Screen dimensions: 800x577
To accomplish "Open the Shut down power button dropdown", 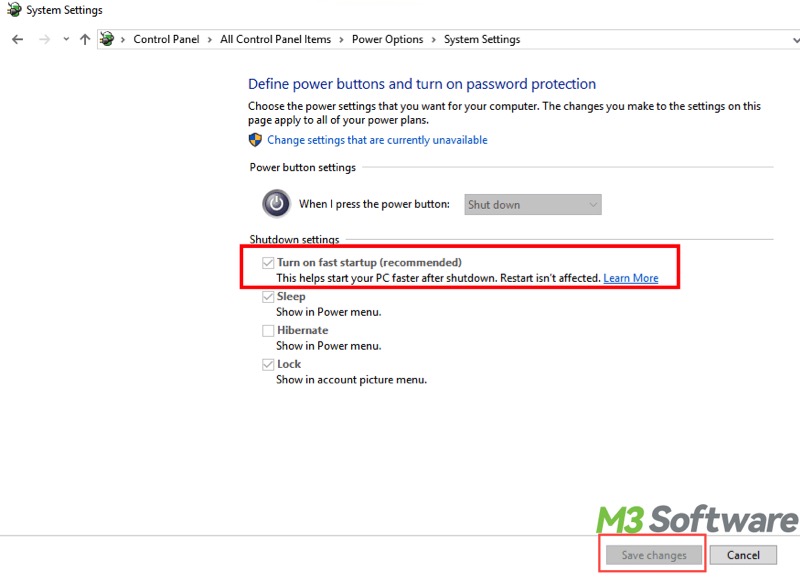I will (533, 204).
